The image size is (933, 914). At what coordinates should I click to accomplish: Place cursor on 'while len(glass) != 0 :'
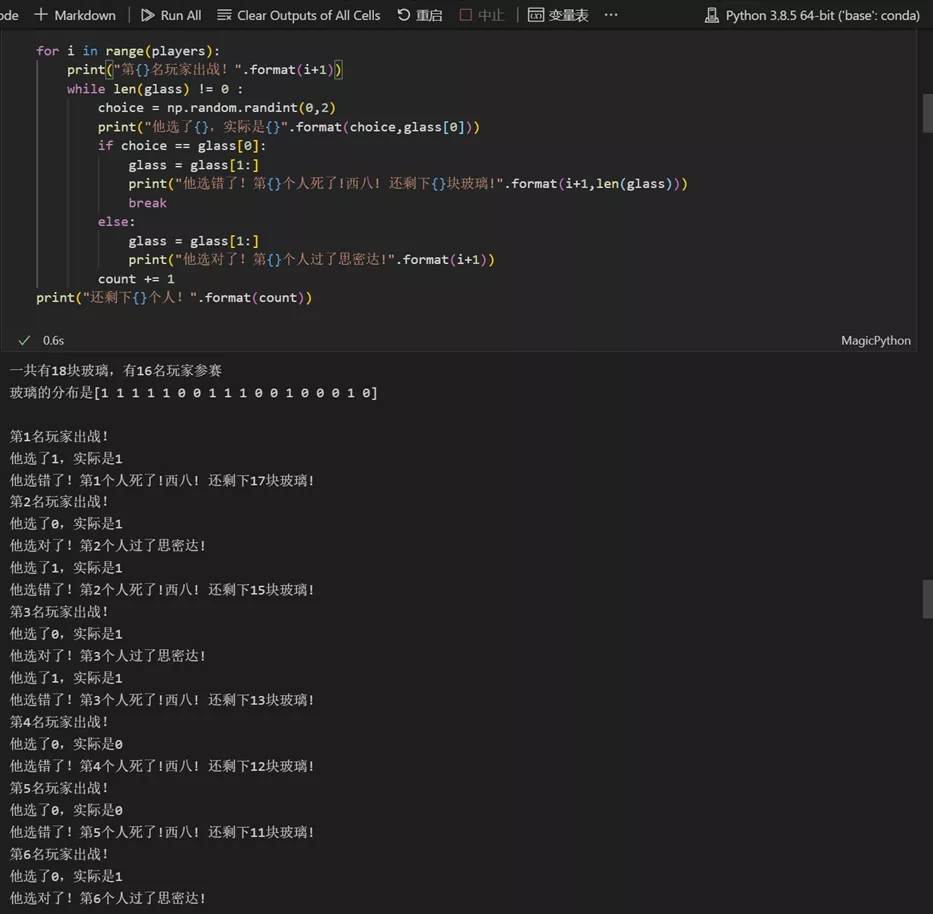(155, 89)
